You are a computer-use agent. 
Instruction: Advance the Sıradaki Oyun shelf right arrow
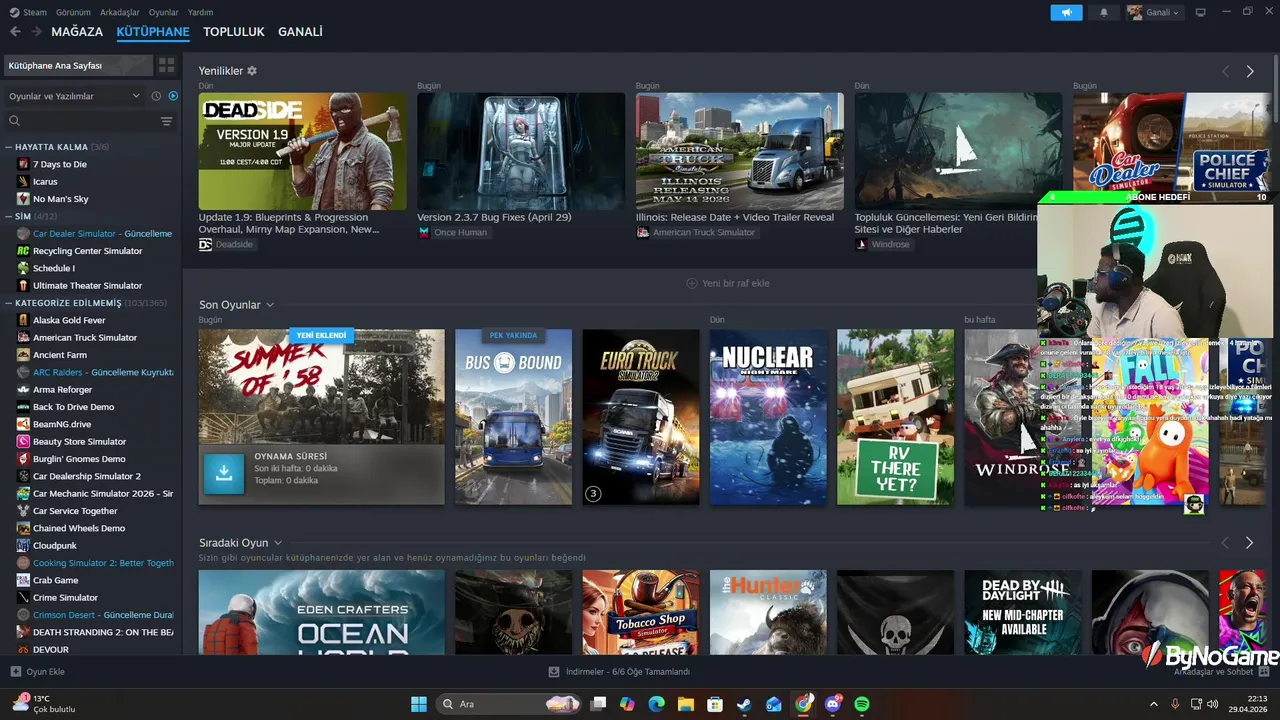coord(1249,542)
